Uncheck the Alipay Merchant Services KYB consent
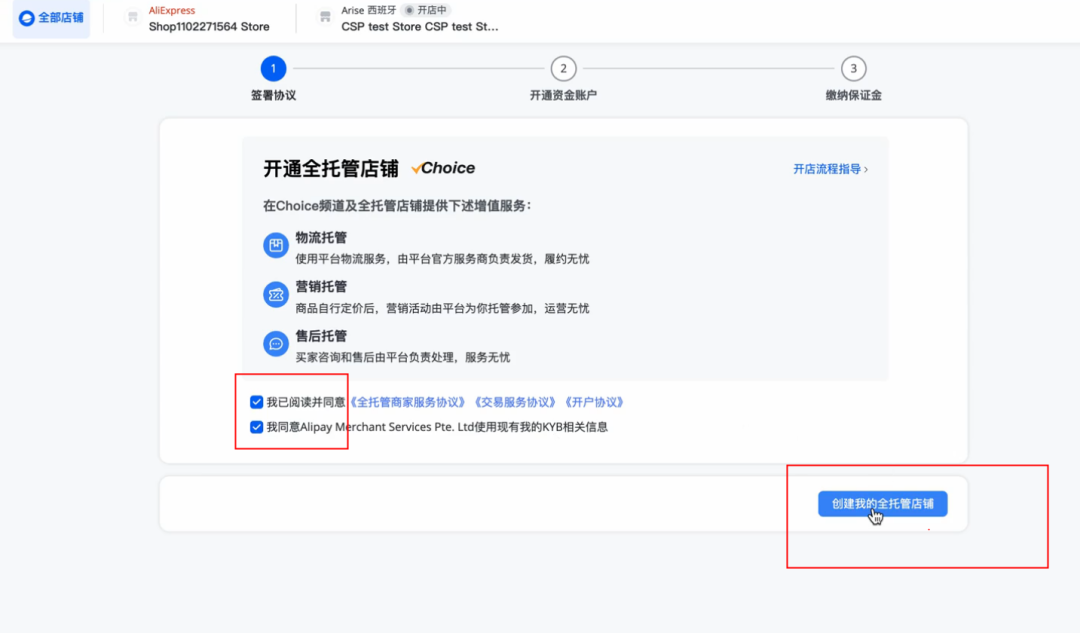1080x633 pixels. (254, 425)
